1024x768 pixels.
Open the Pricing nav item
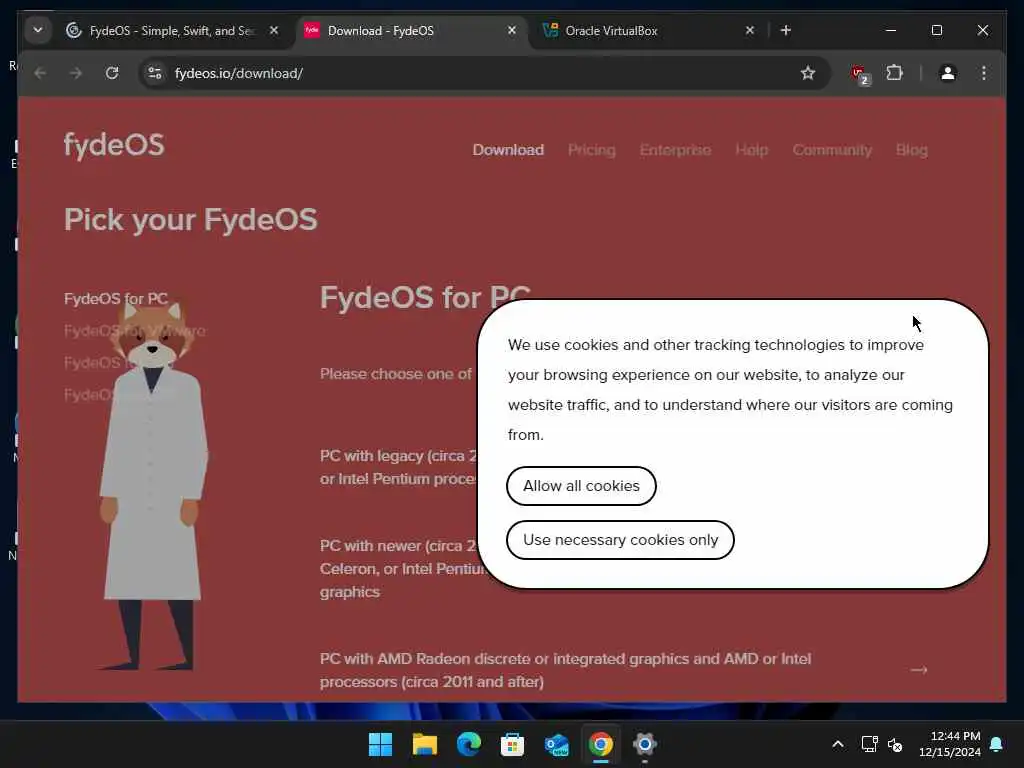(x=592, y=150)
